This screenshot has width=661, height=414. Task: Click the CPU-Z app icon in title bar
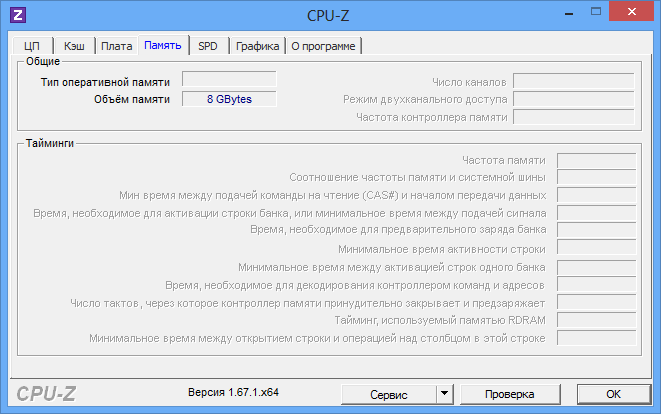[18, 15]
